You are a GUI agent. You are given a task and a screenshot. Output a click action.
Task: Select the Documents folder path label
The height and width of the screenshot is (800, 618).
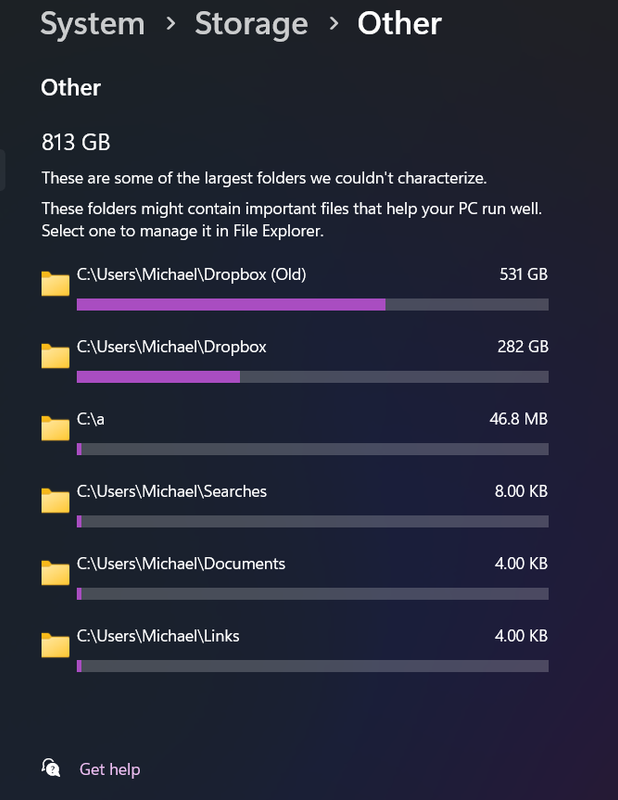(x=181, y=563)
